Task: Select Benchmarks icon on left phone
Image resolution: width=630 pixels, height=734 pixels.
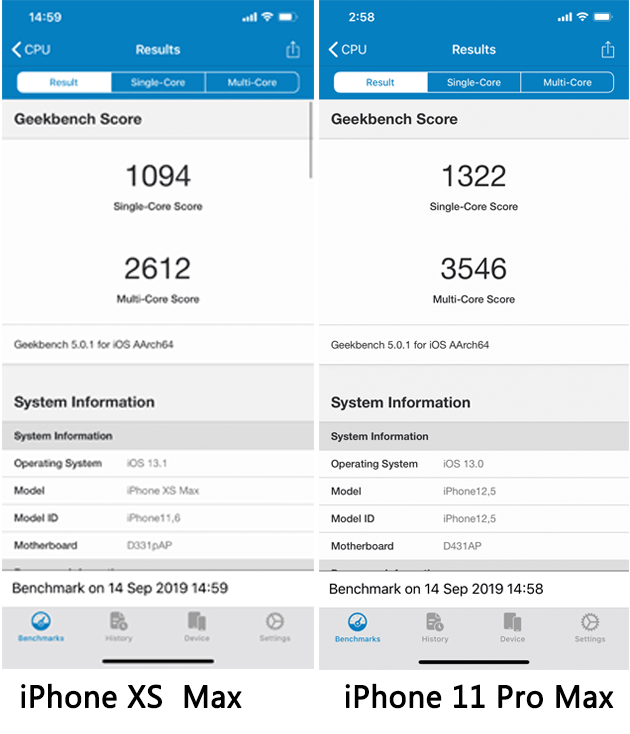Action: (x=41, y=621)
